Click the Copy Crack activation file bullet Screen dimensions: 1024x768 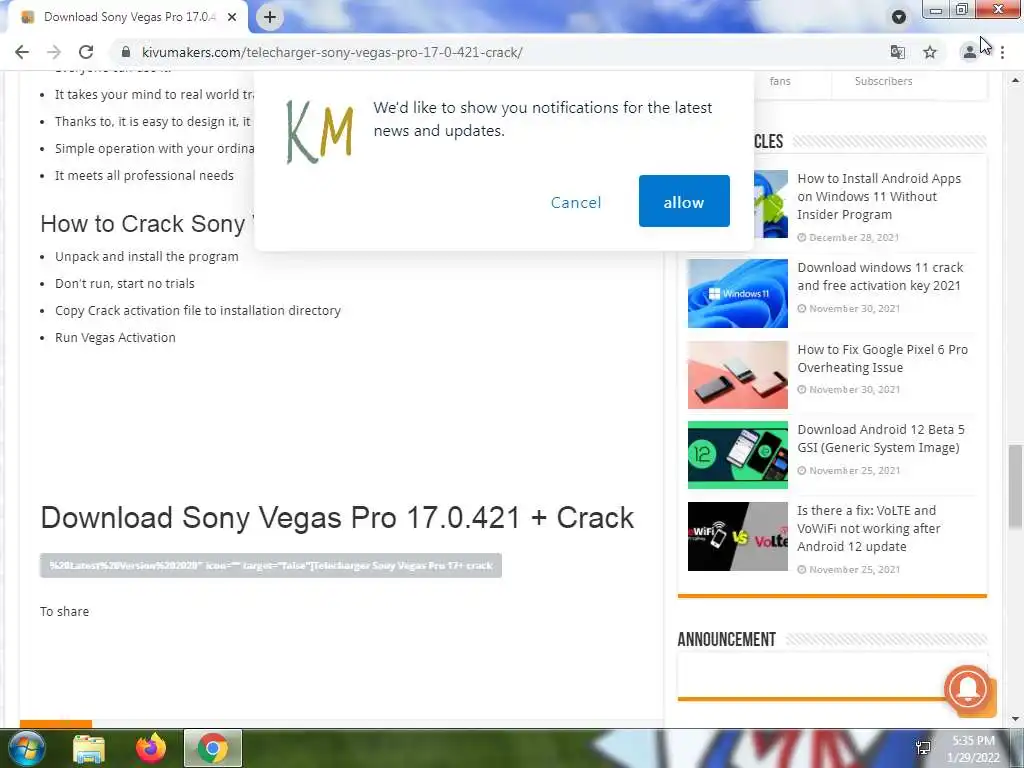198,311
